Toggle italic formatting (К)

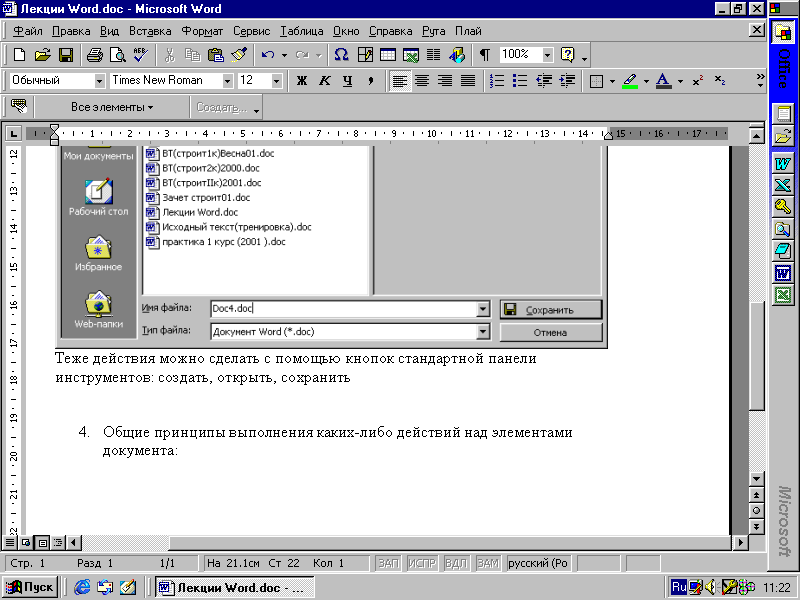pyautogui.click(x=325, y=81)
